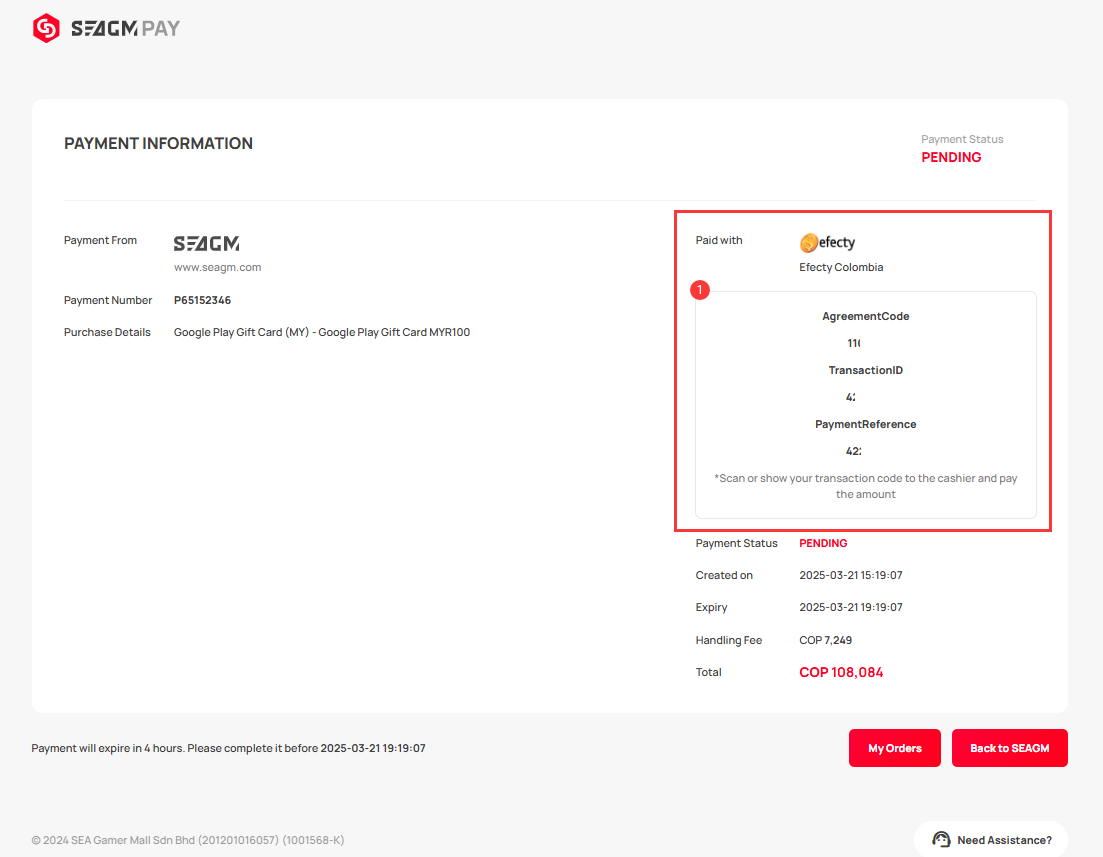The height and width of the screenshot is (857, 1103).
Task: Click the Handling Fee label
Action: pos(728,640)
